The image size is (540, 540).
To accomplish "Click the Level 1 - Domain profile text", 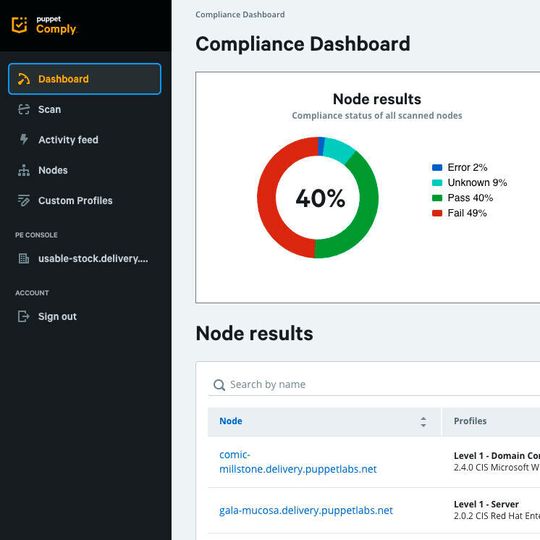I will (497, 456).
